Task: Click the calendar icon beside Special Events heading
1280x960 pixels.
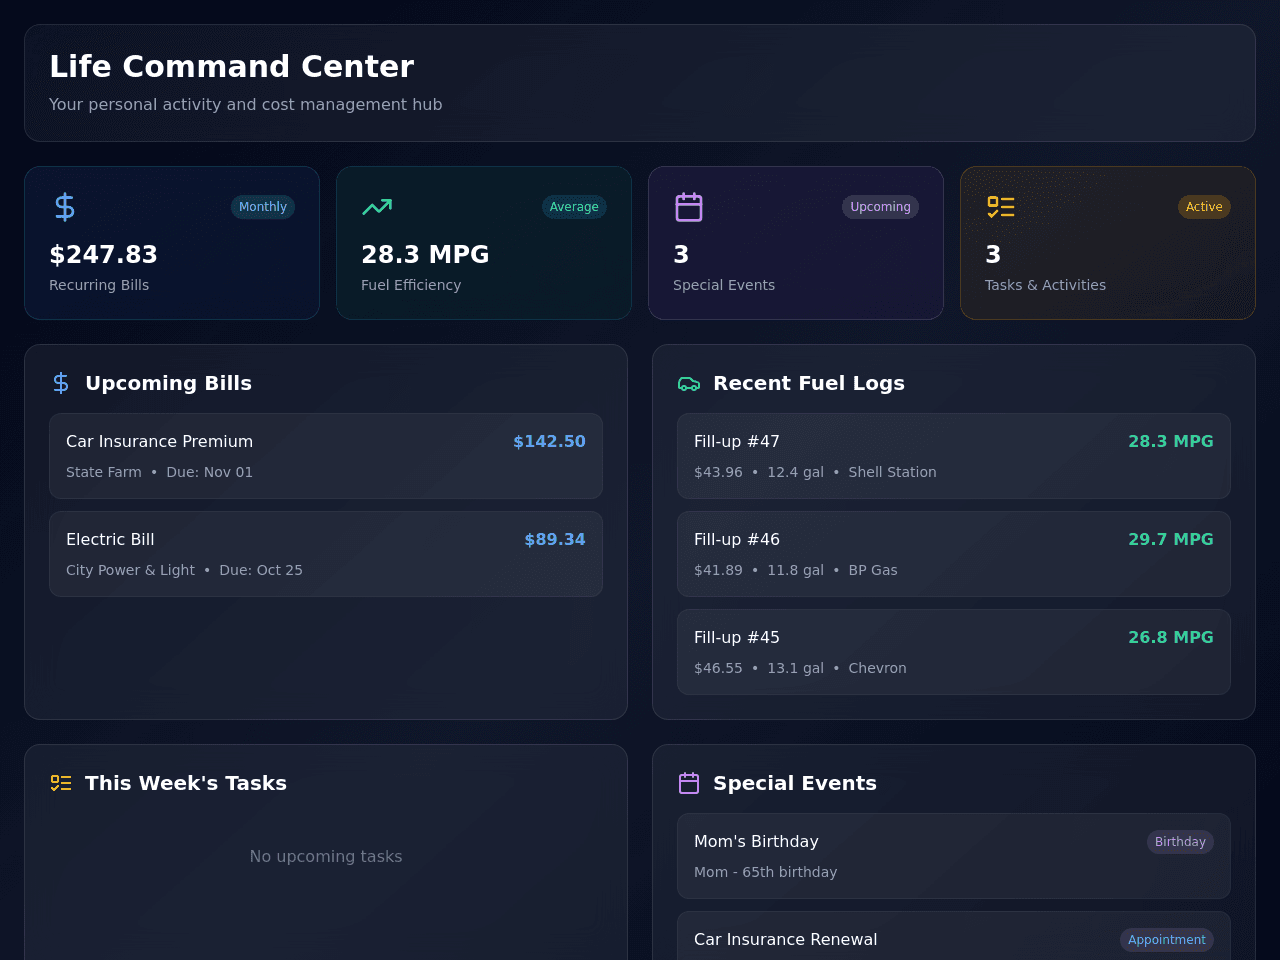Action: pos(689,783)
